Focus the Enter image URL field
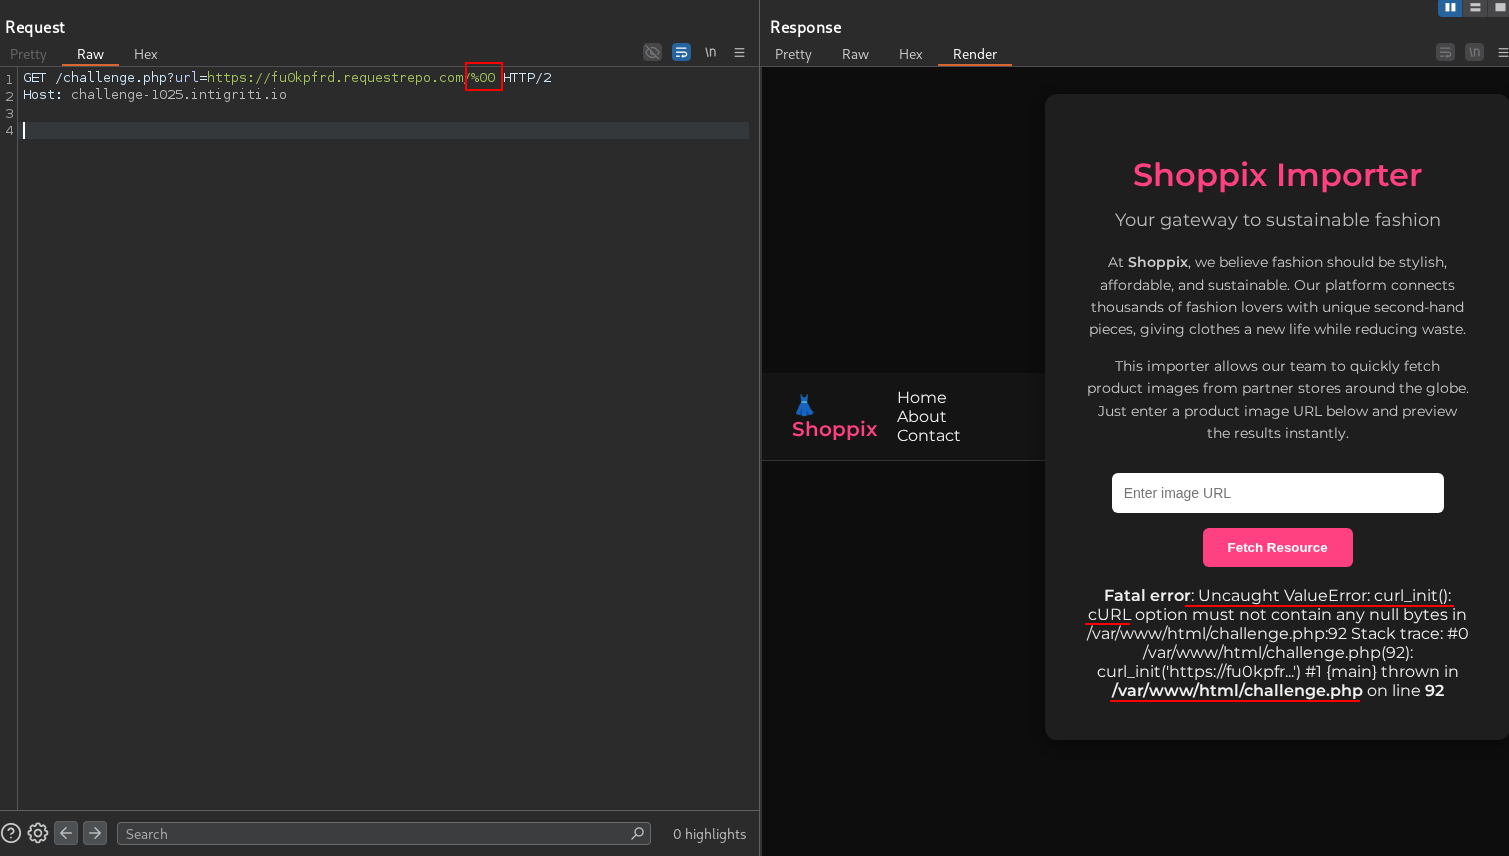 pos(1277,493)
